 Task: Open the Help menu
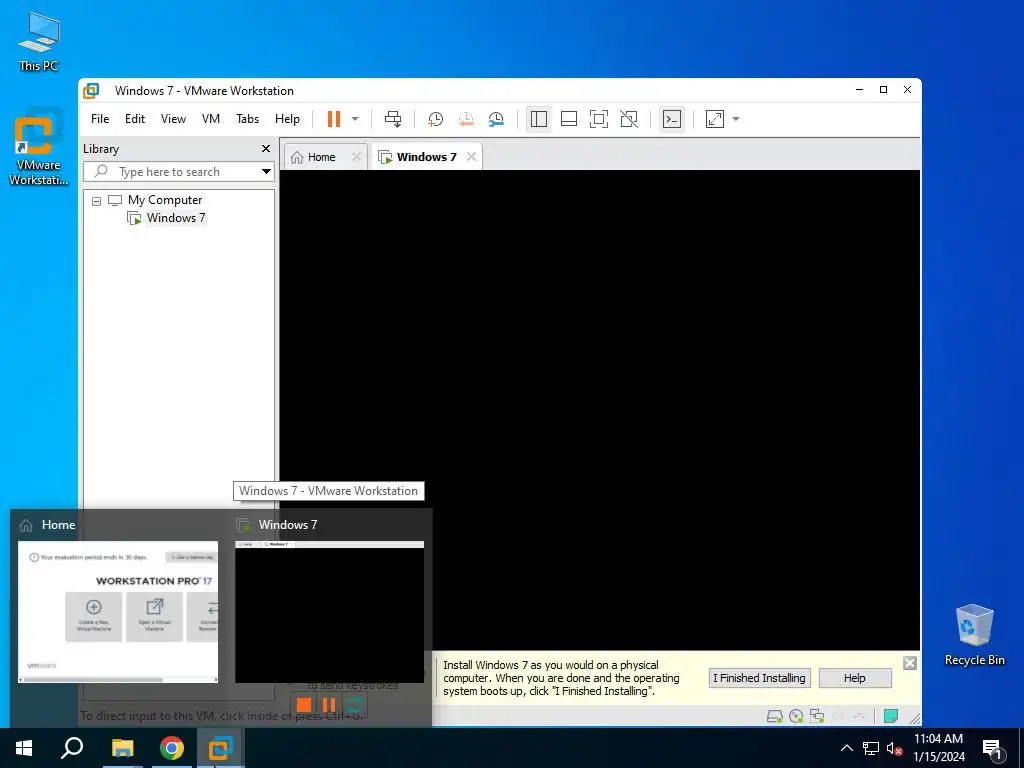pyautogui.click(x=287, y=119)
